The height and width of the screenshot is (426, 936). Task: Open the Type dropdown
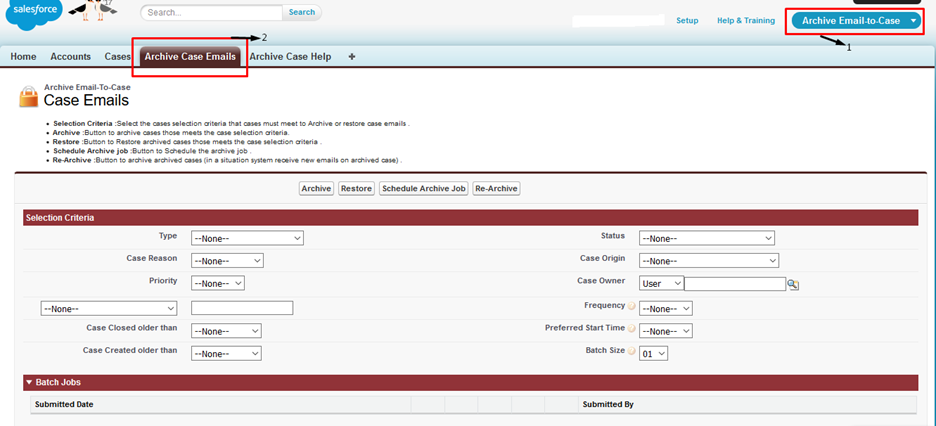(247, 238)
